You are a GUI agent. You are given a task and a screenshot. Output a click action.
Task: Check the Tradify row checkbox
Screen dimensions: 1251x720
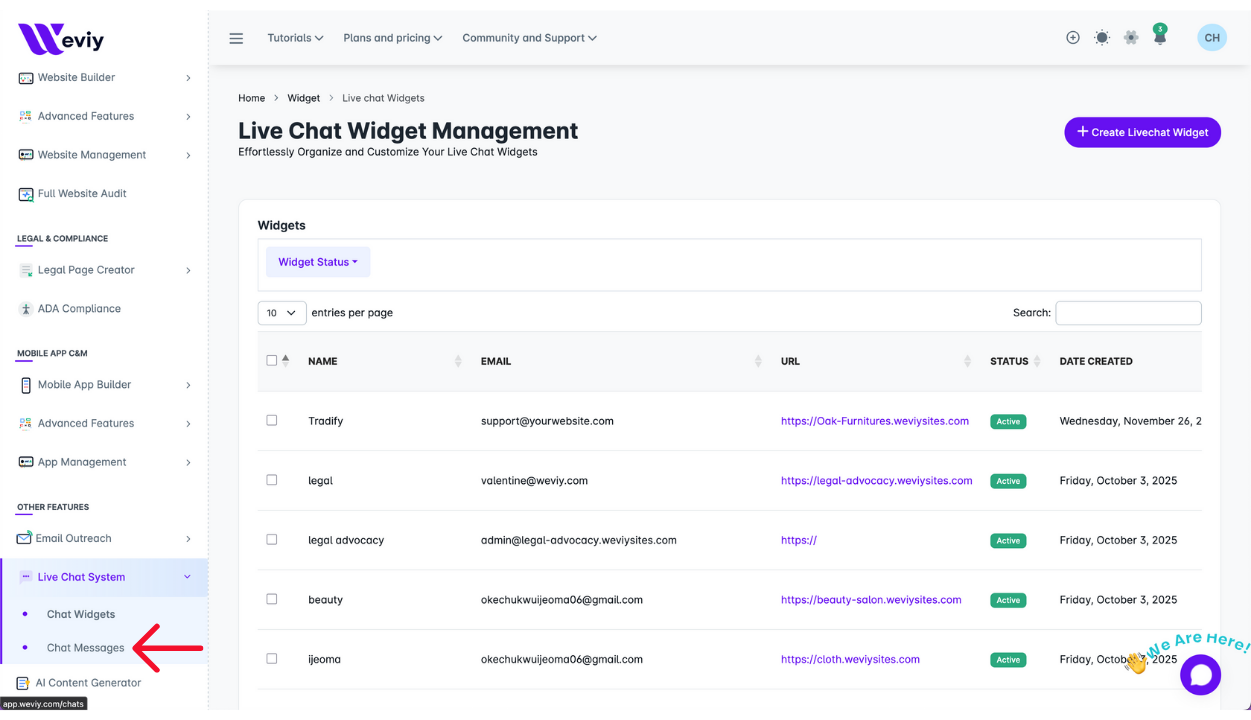pos(271,421)
